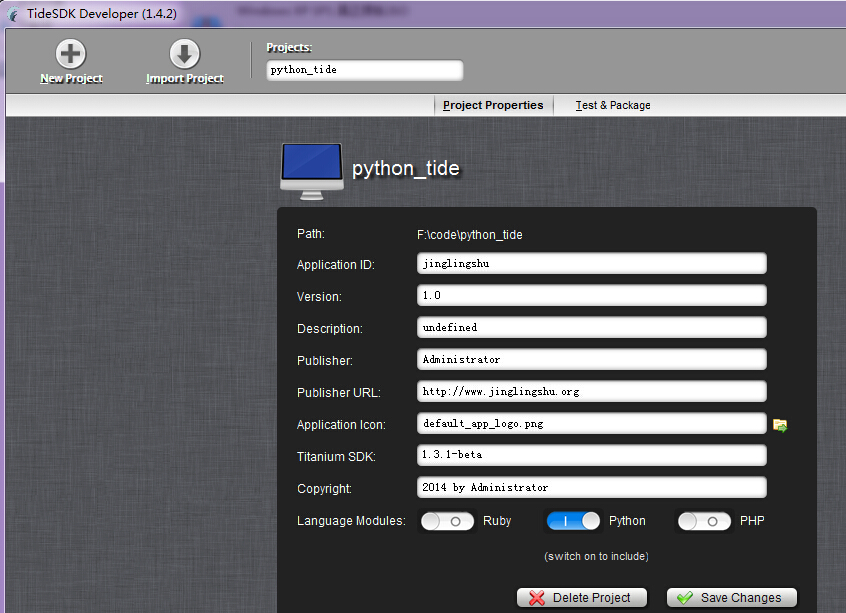Click the New Project label
Image resolution: width=846 pixels, height=613 pixels.
71,79
